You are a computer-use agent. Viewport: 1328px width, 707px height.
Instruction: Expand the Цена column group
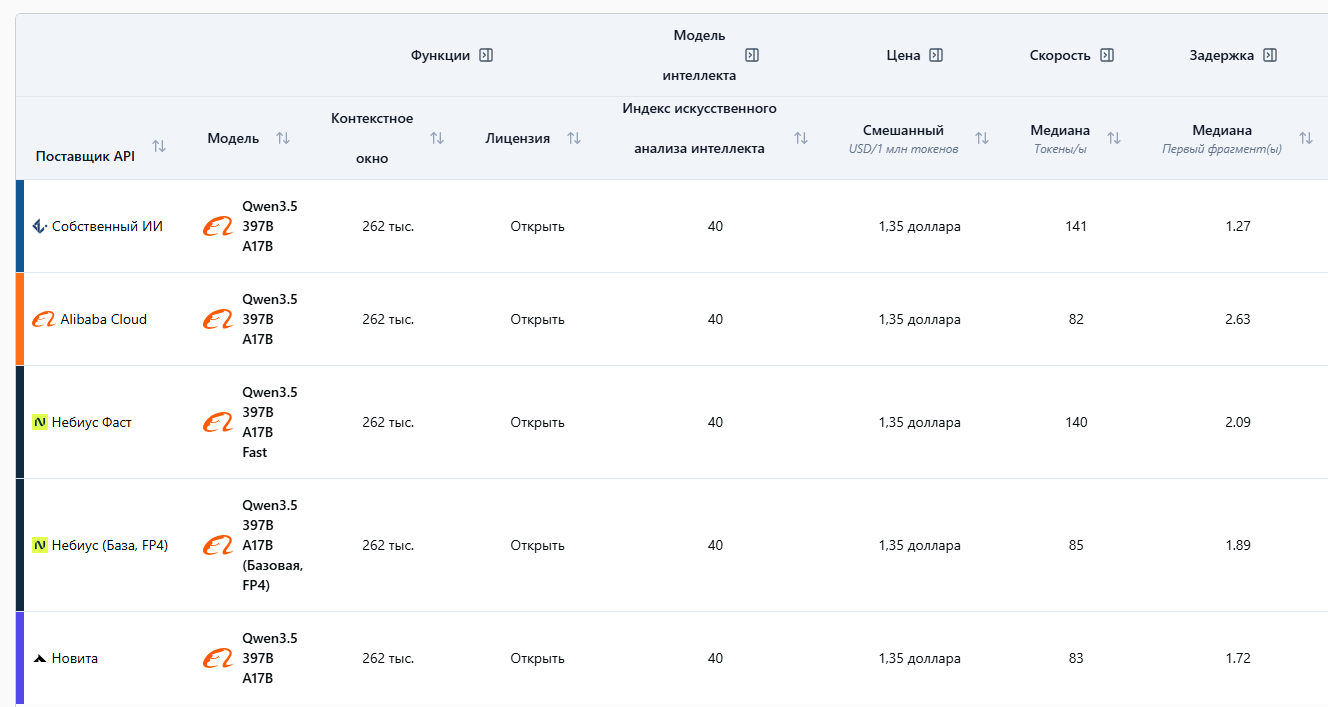coord(936,56)
